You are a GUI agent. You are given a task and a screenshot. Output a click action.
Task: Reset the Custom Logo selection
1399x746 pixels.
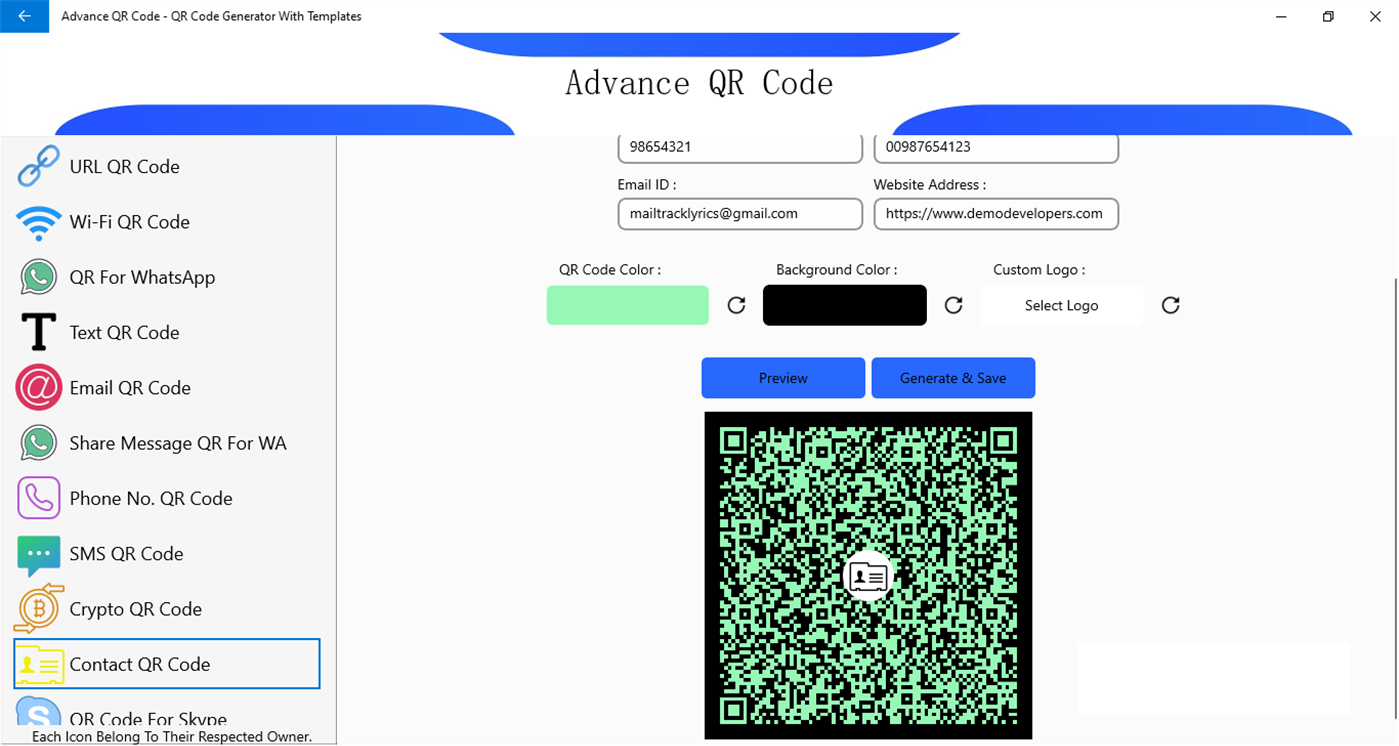click(1171, 305)
